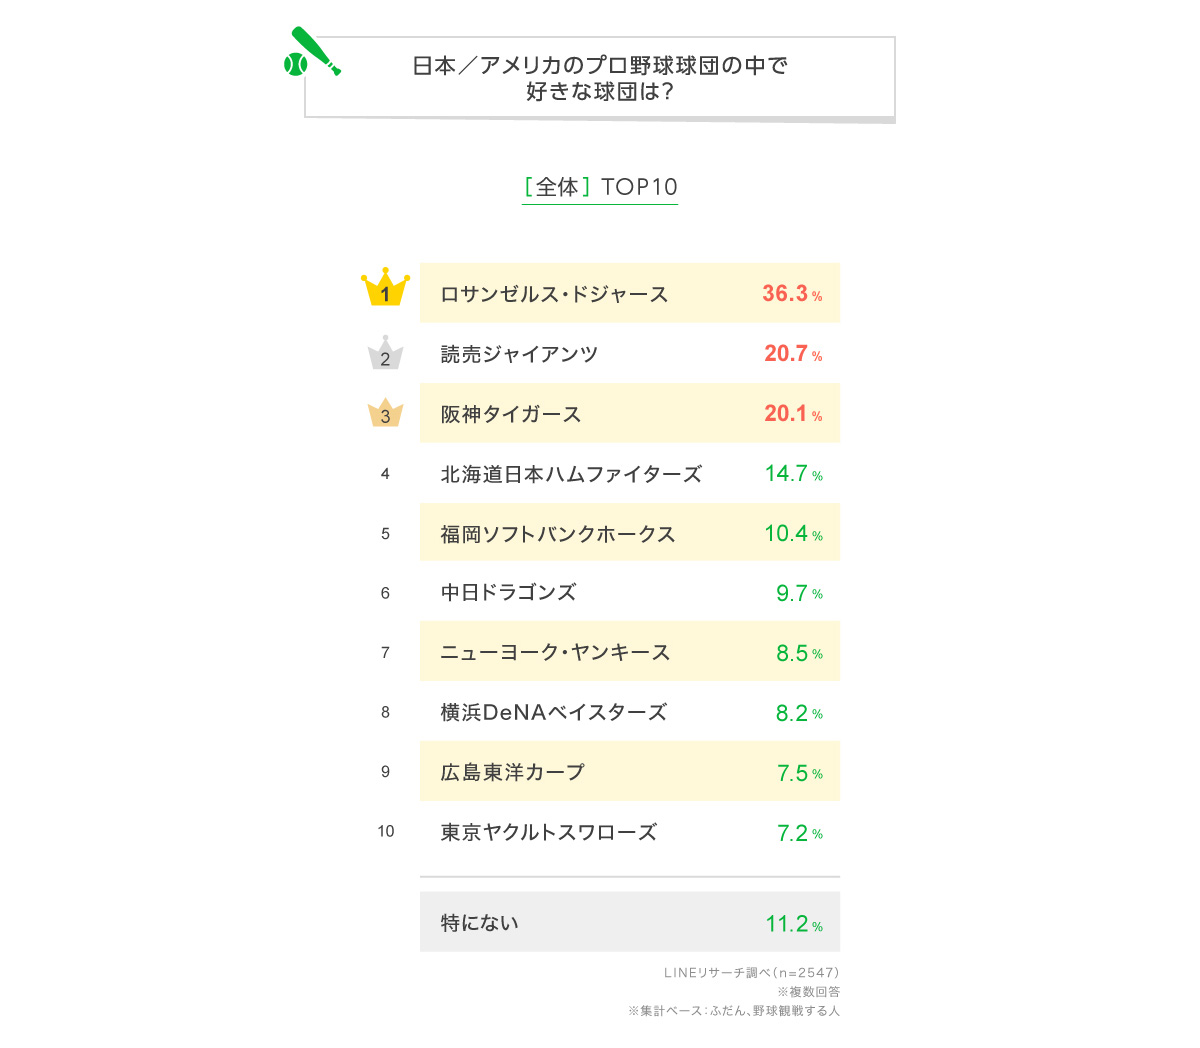The height and width of the screenshot is (1048, 1200).
Task: Click the 広島東洋カープ row
Action: (630, 772)
